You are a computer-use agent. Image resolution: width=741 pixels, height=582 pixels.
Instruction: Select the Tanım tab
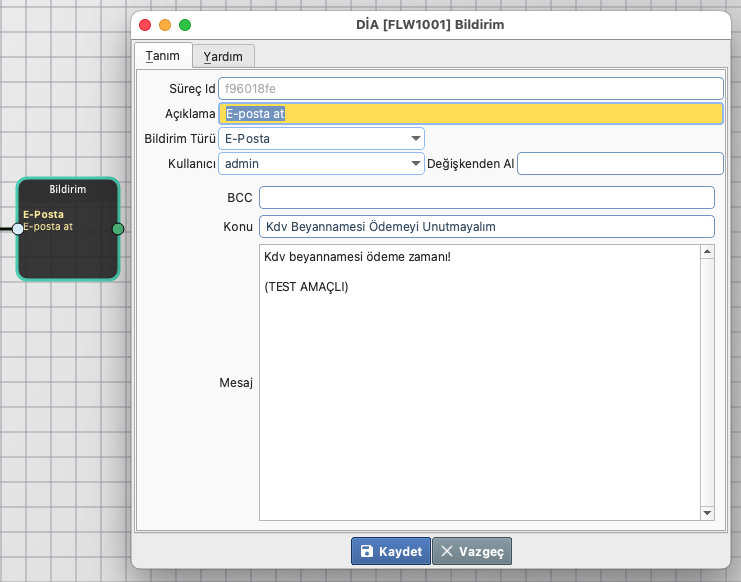(161, 56)
